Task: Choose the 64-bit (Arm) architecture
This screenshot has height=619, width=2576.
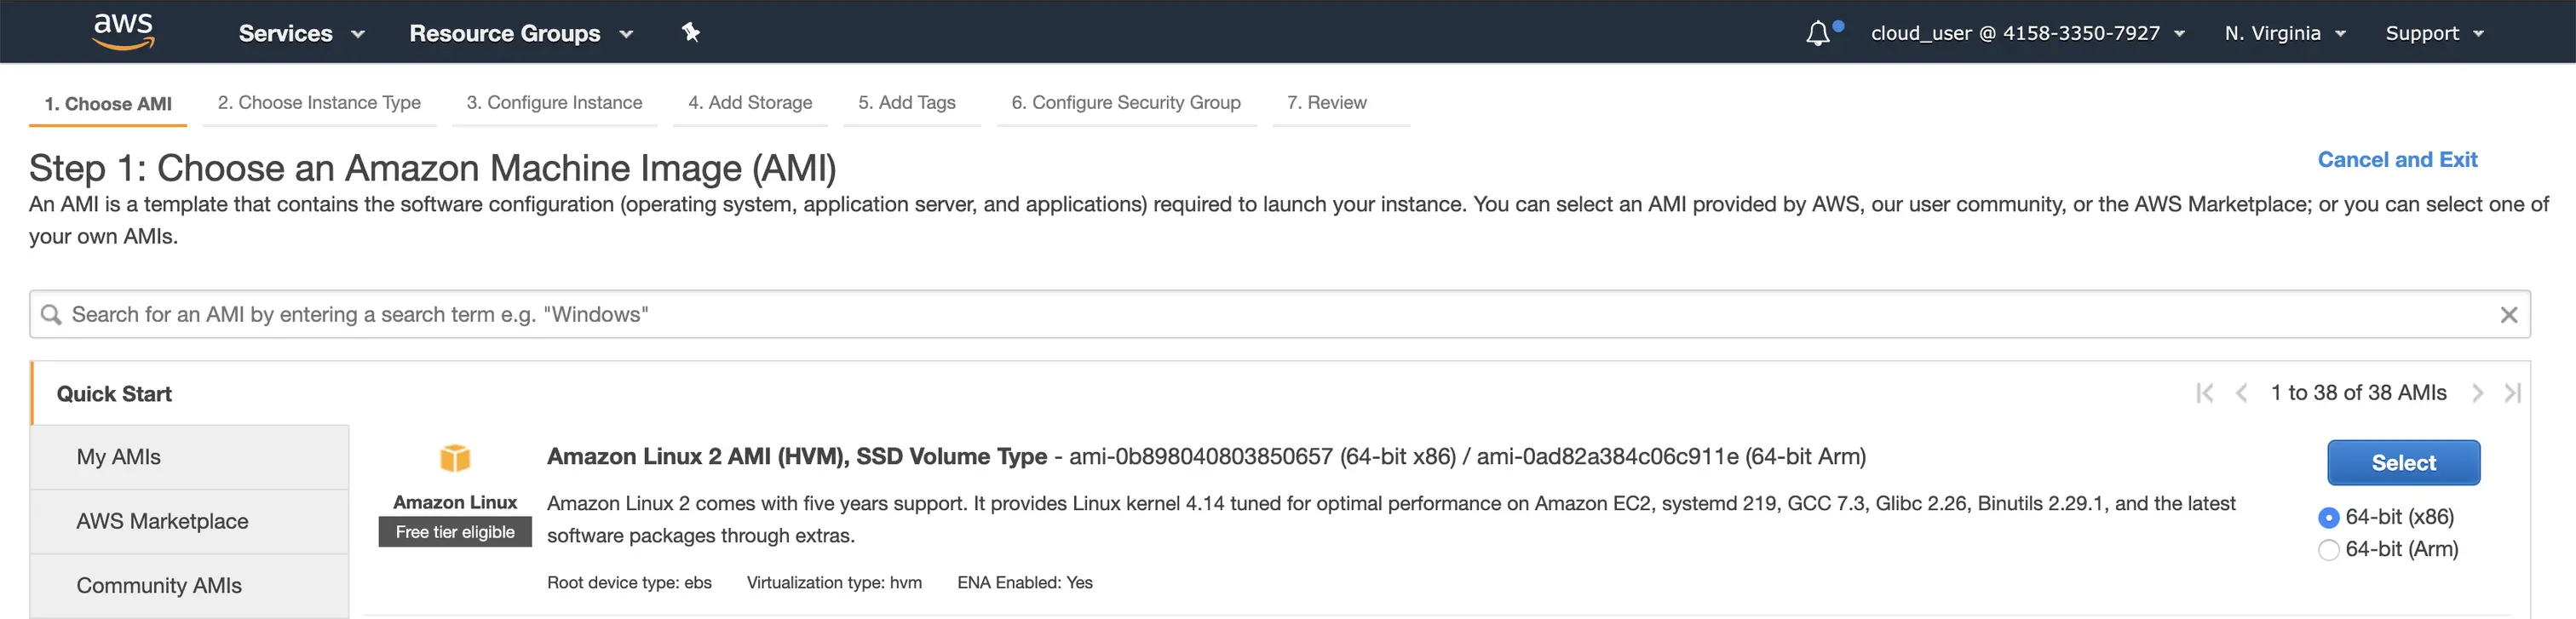Action: tap(2328, 549)
